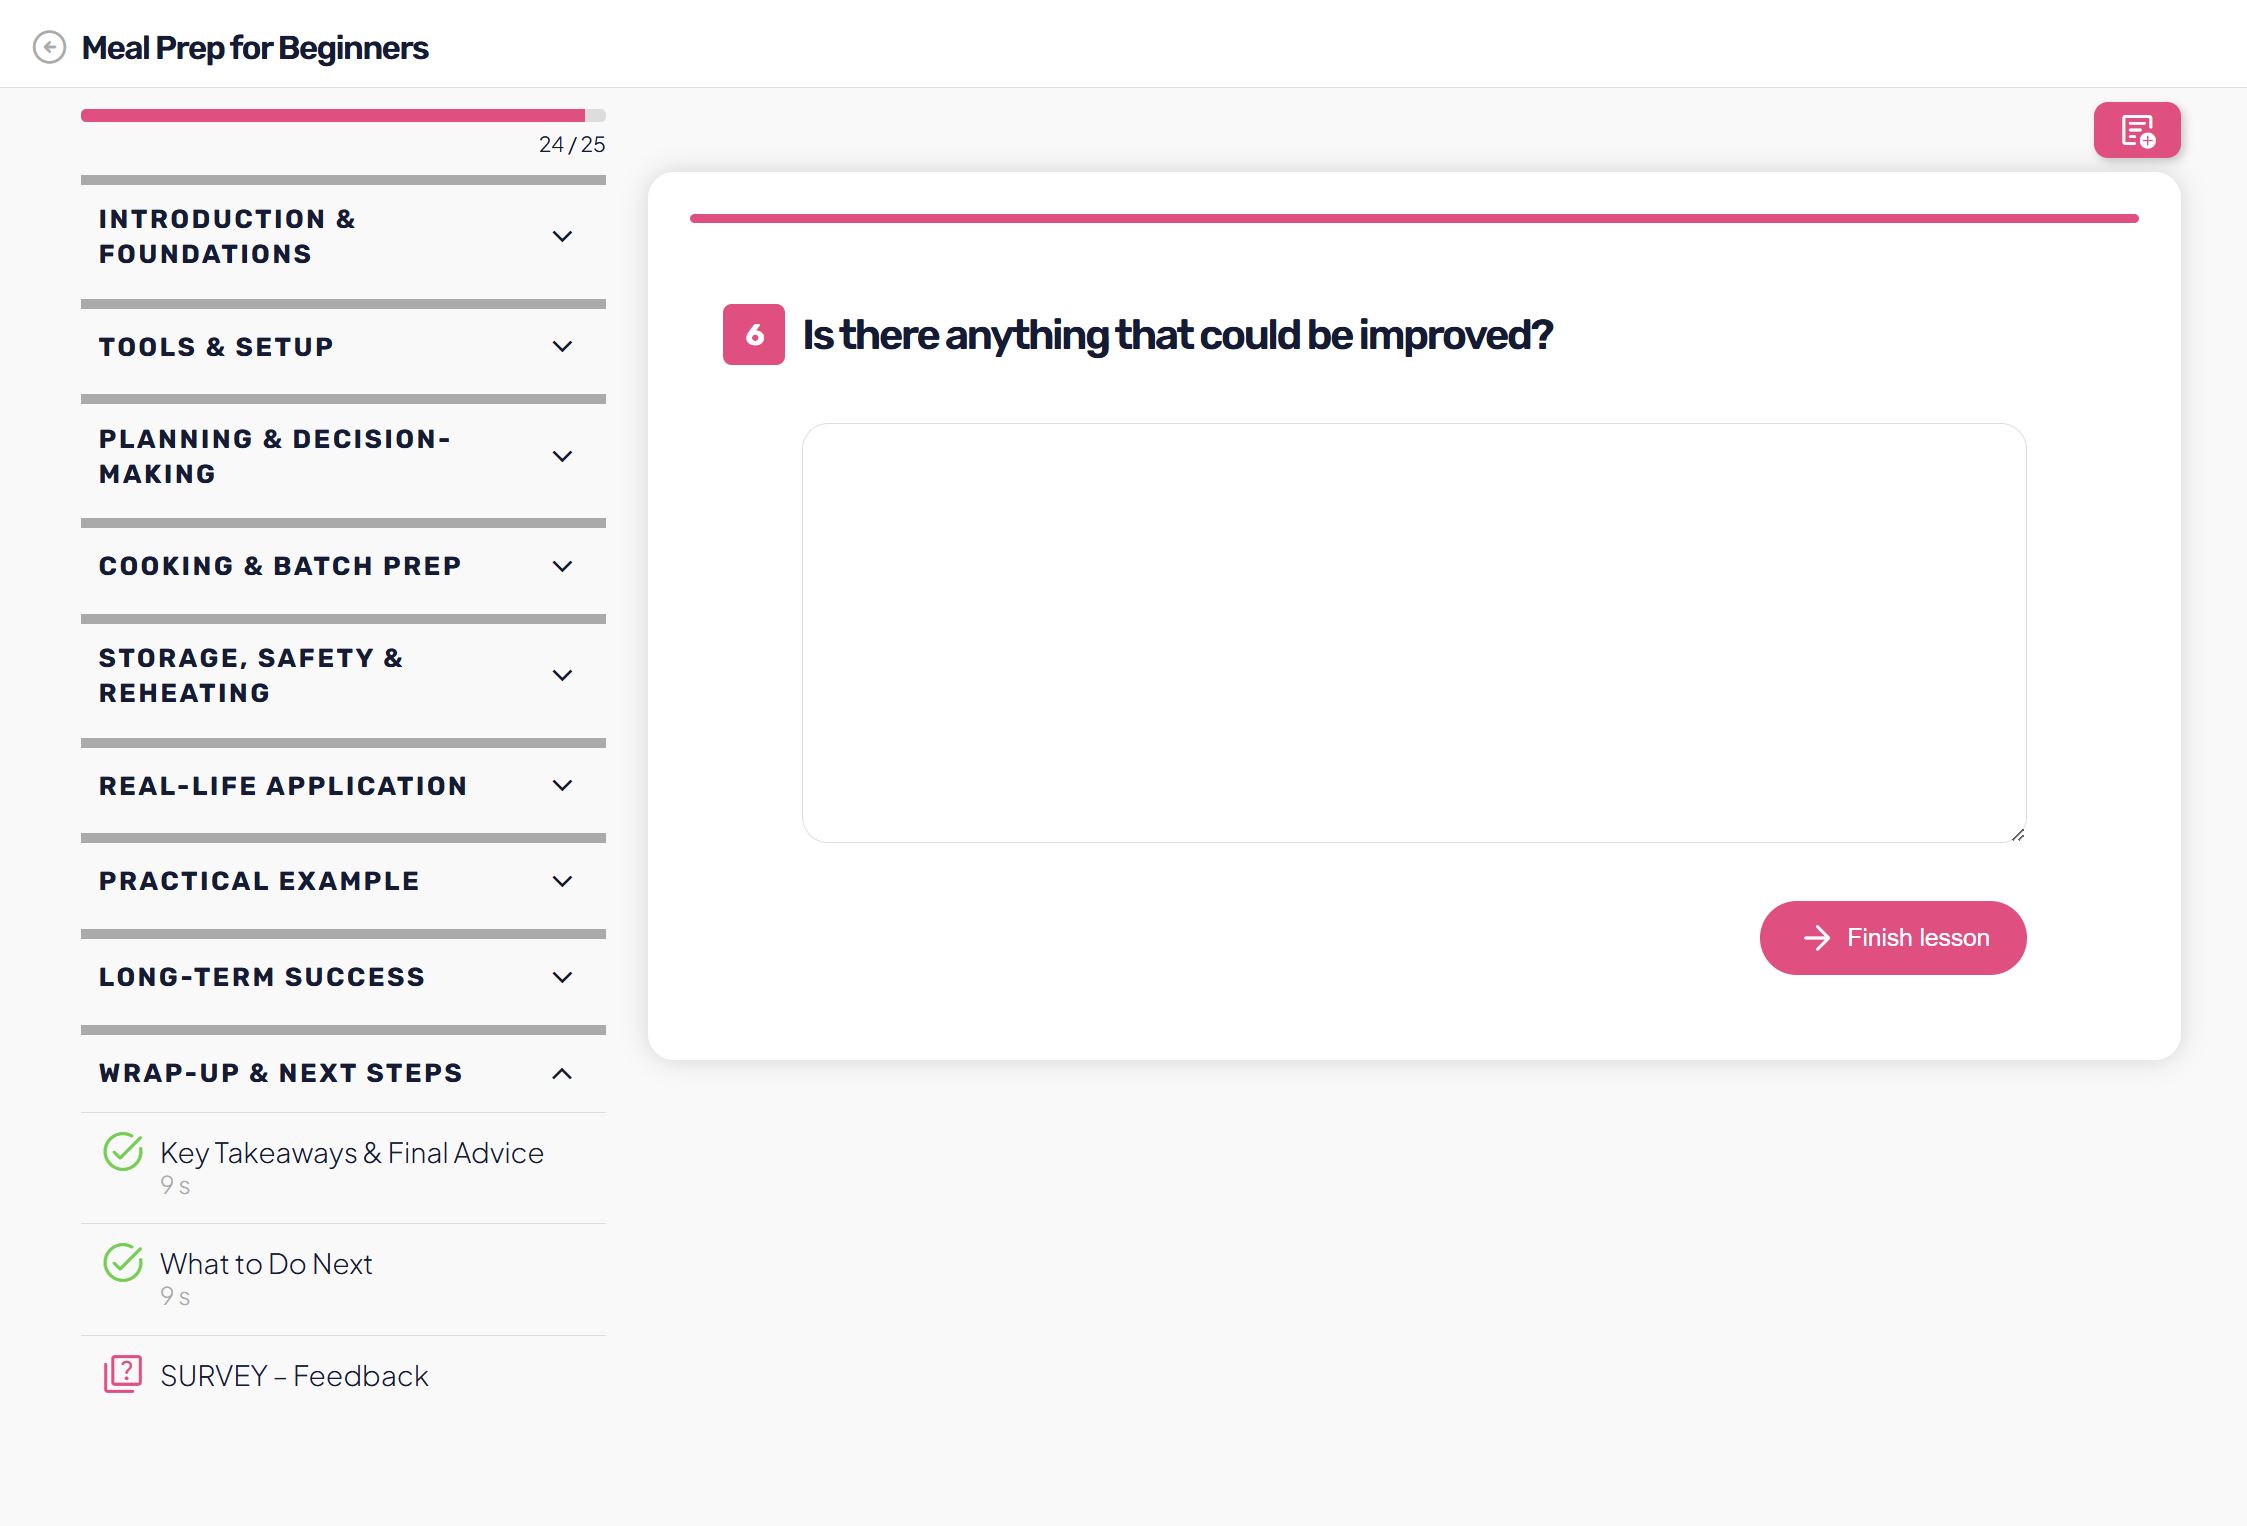
Task: Expand the Real-Life Application chevron
Action: pyautogui.click(x=562, y=786)
